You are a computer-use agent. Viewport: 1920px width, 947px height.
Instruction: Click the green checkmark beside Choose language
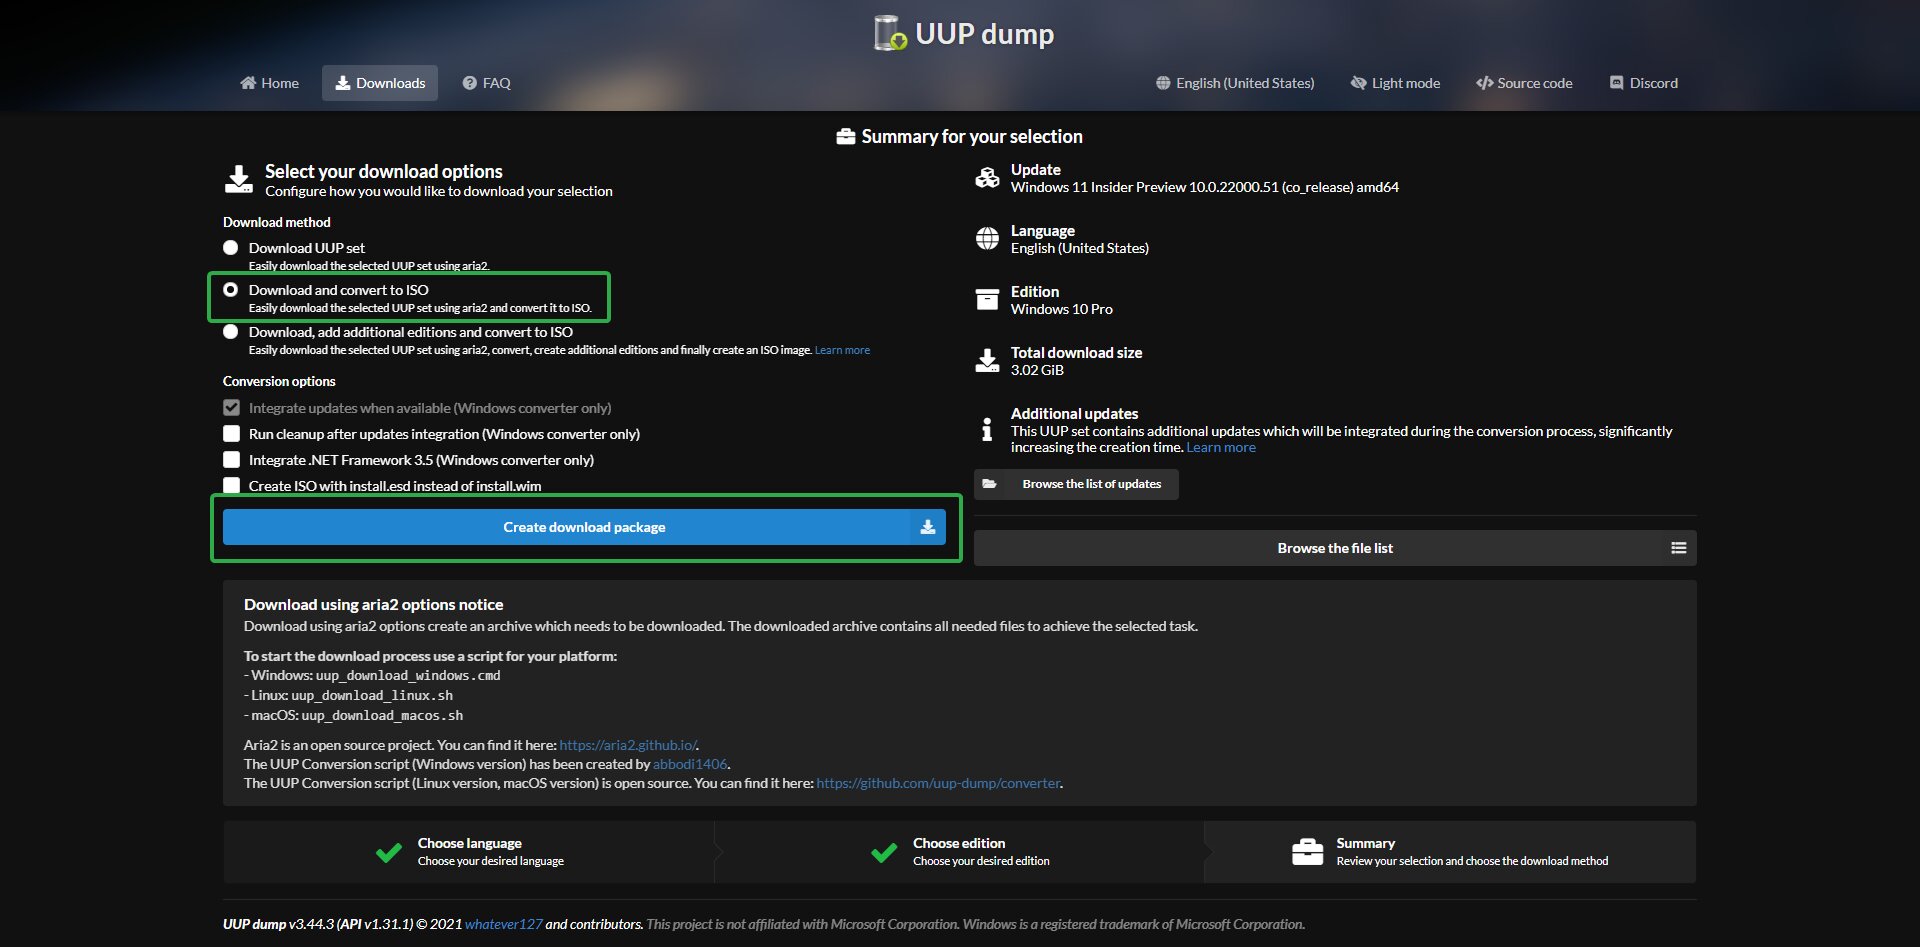pos(388,853)
